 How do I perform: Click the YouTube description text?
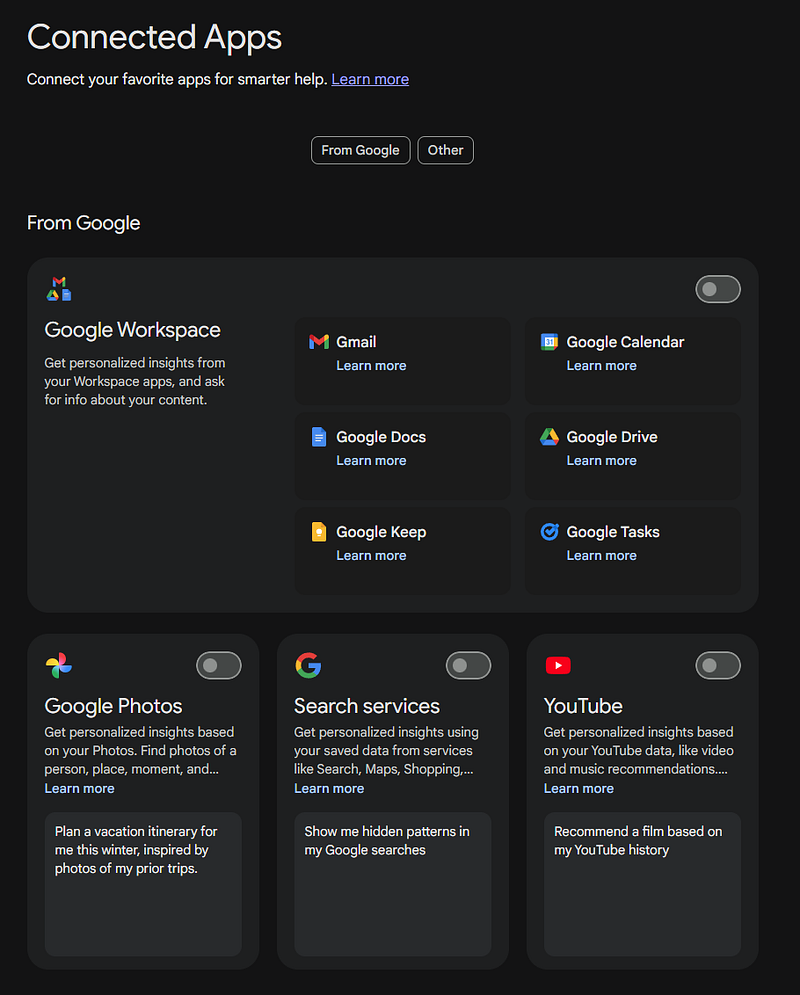(639, 751)
